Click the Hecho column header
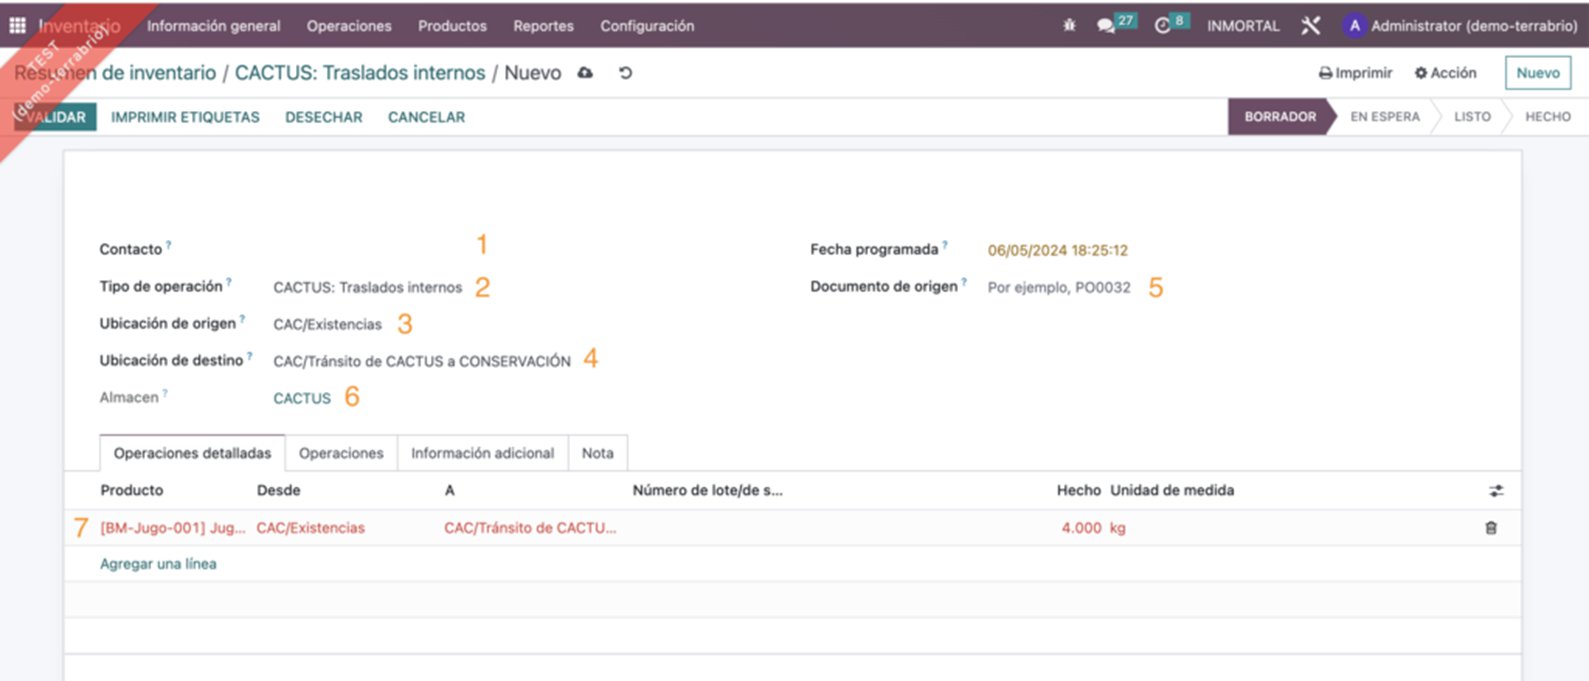 pos(1079,490)
